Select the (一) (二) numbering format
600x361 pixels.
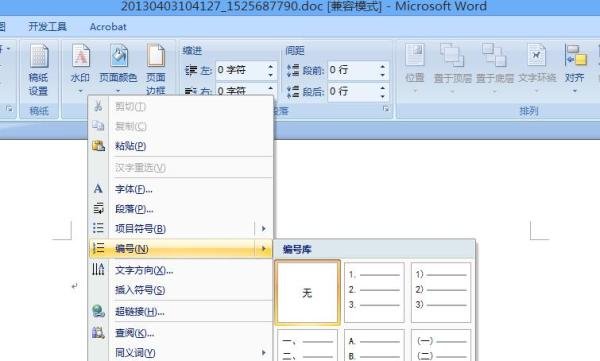(441, 345)
